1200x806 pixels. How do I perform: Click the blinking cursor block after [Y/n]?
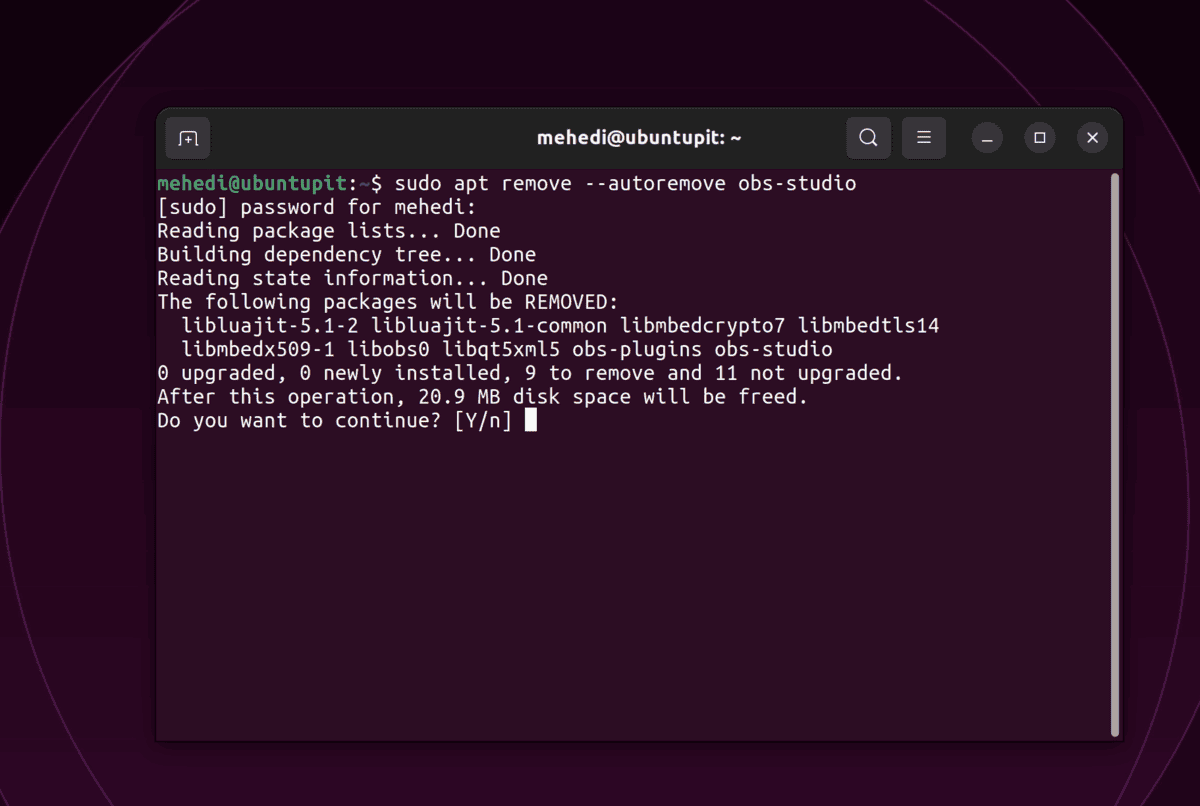(531, 421)
